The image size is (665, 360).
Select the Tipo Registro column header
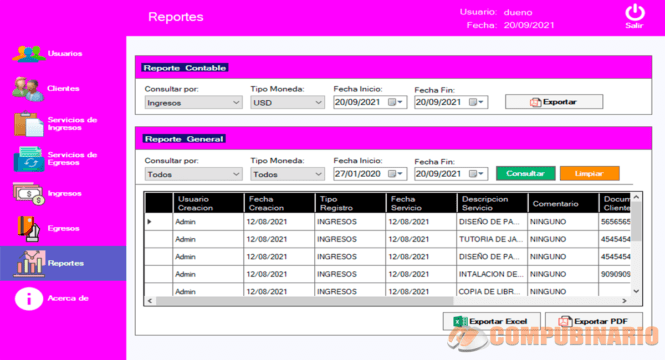pos(350,203)
